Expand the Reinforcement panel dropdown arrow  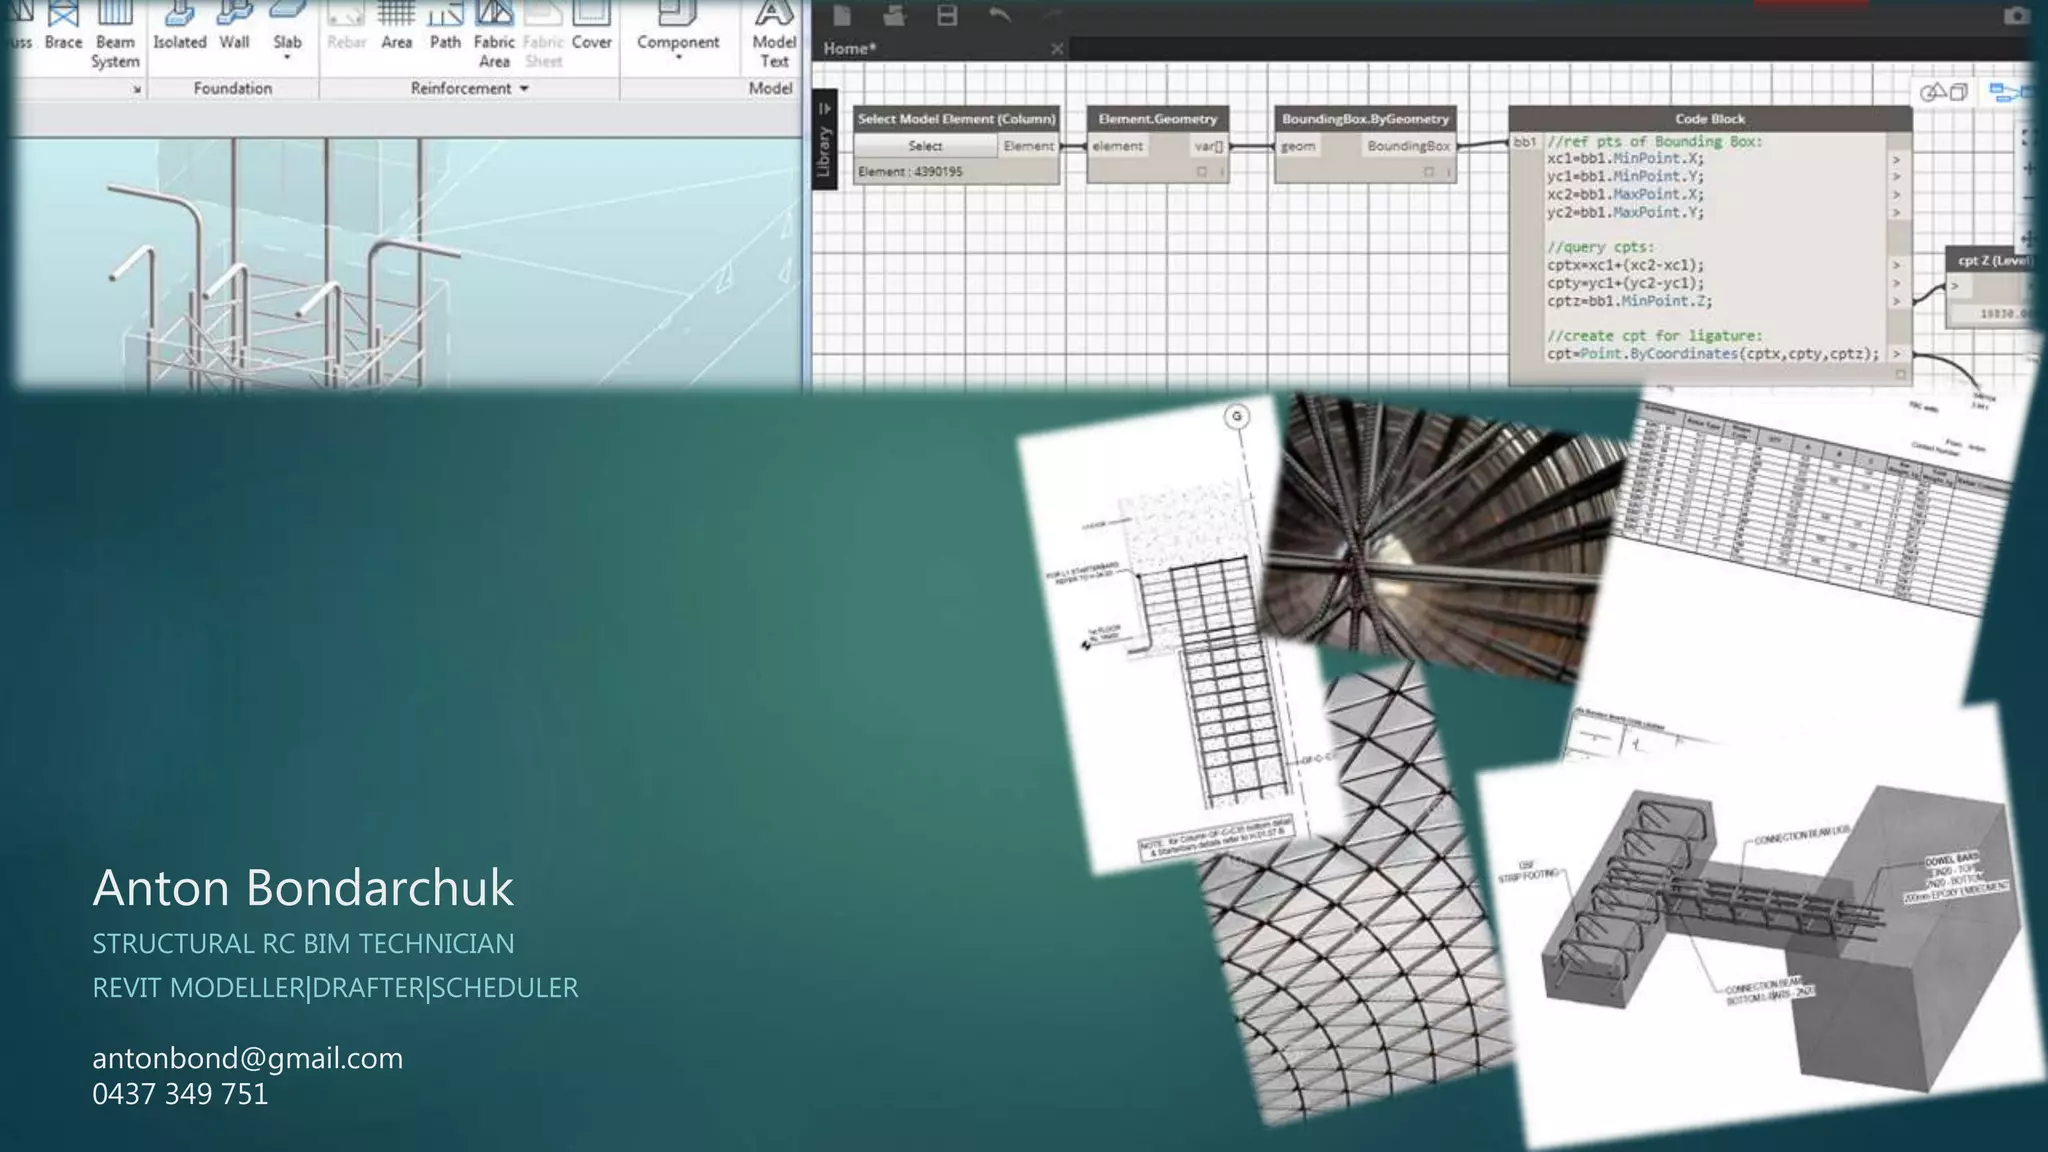524,89
